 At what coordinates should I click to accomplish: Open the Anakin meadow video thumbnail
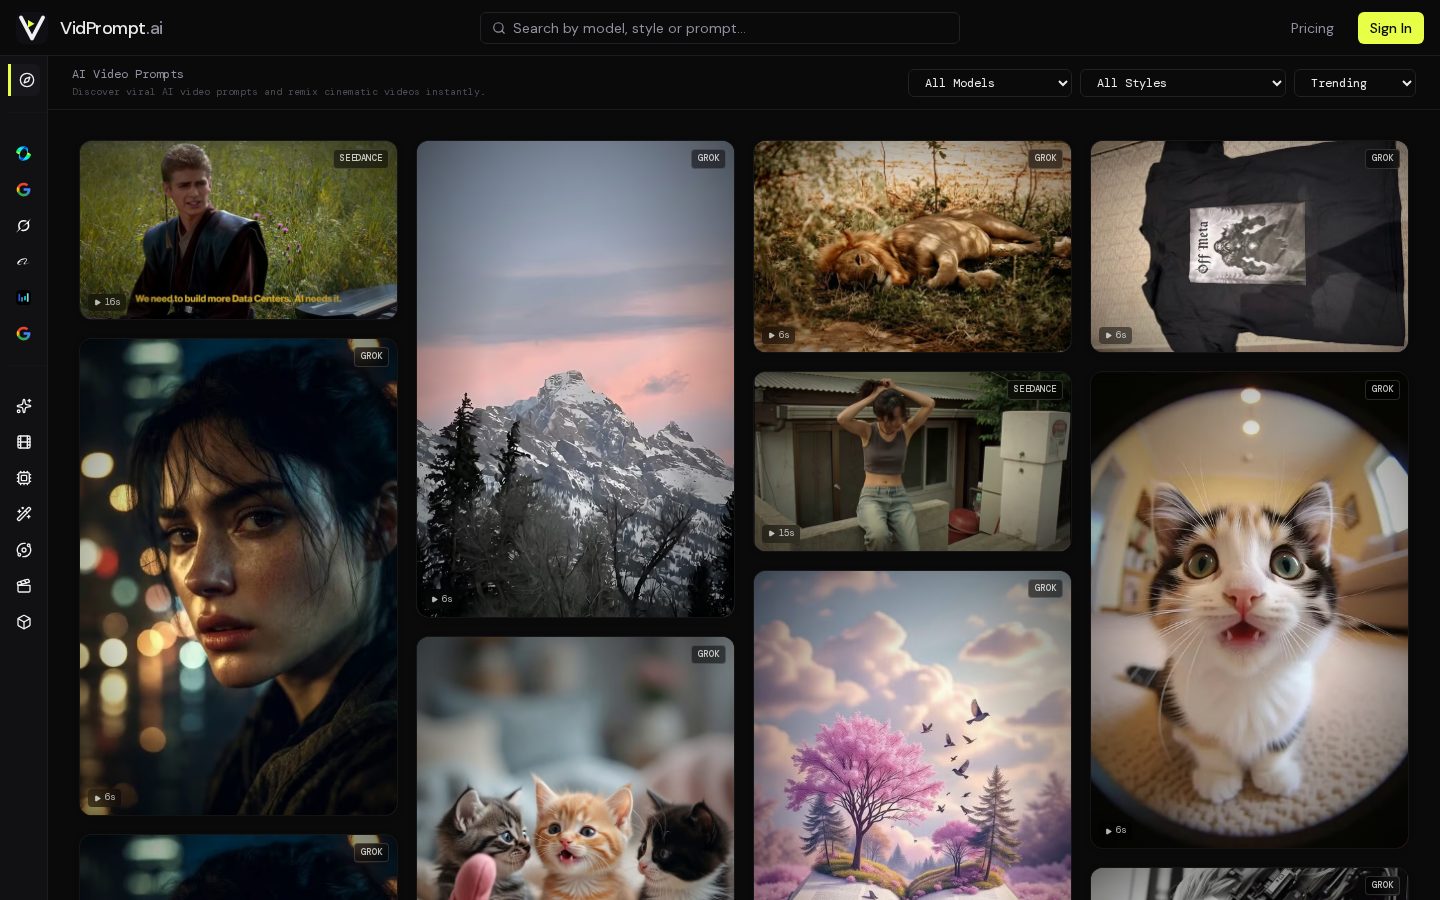point(238,230)
